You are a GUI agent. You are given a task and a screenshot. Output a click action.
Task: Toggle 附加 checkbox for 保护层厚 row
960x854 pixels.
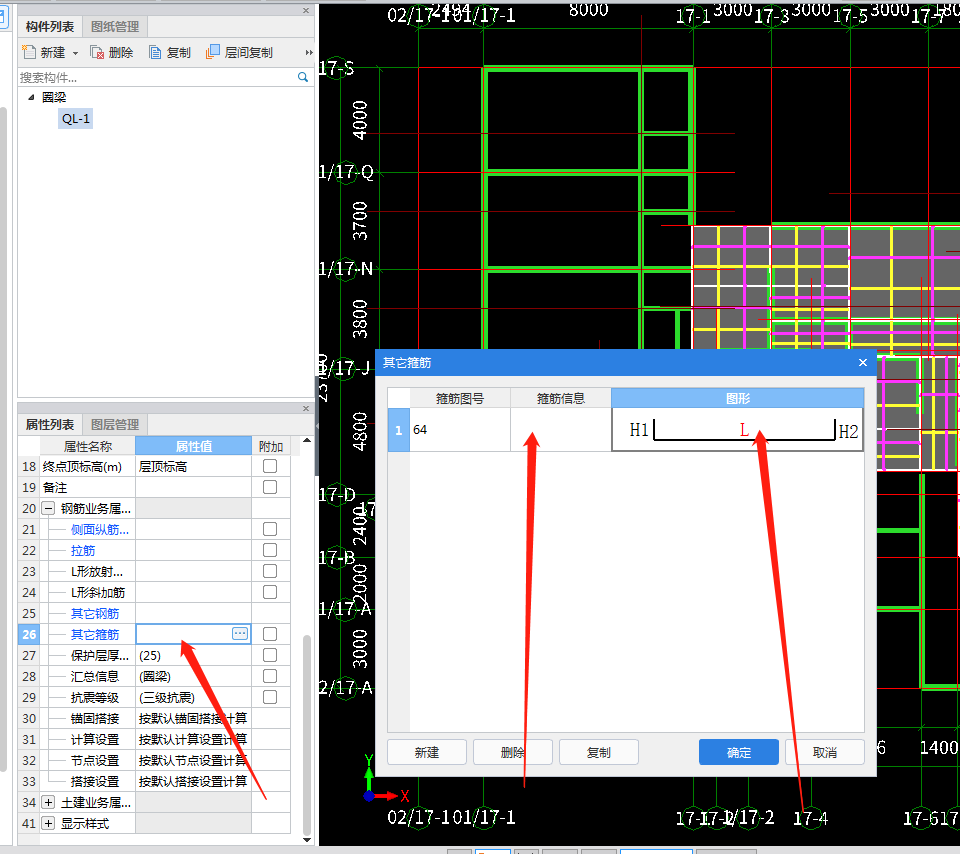tap(270, 655)
